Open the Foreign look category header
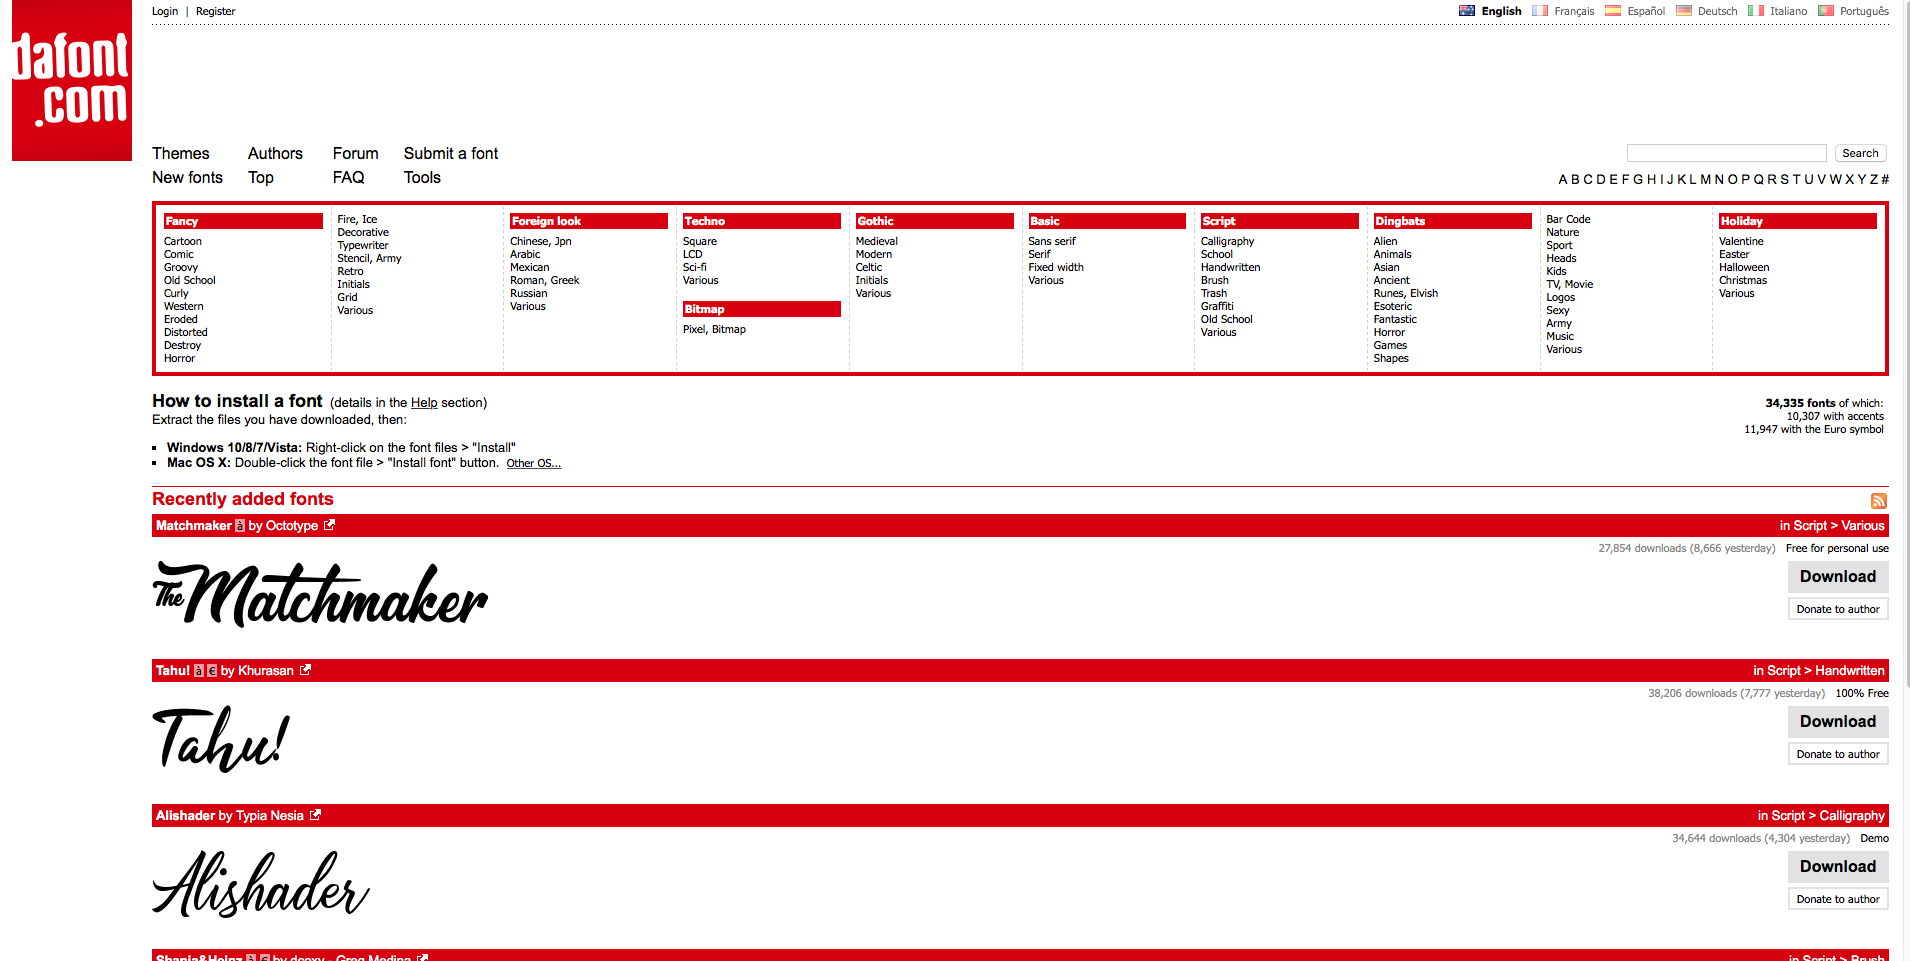 tap(588, 221)
